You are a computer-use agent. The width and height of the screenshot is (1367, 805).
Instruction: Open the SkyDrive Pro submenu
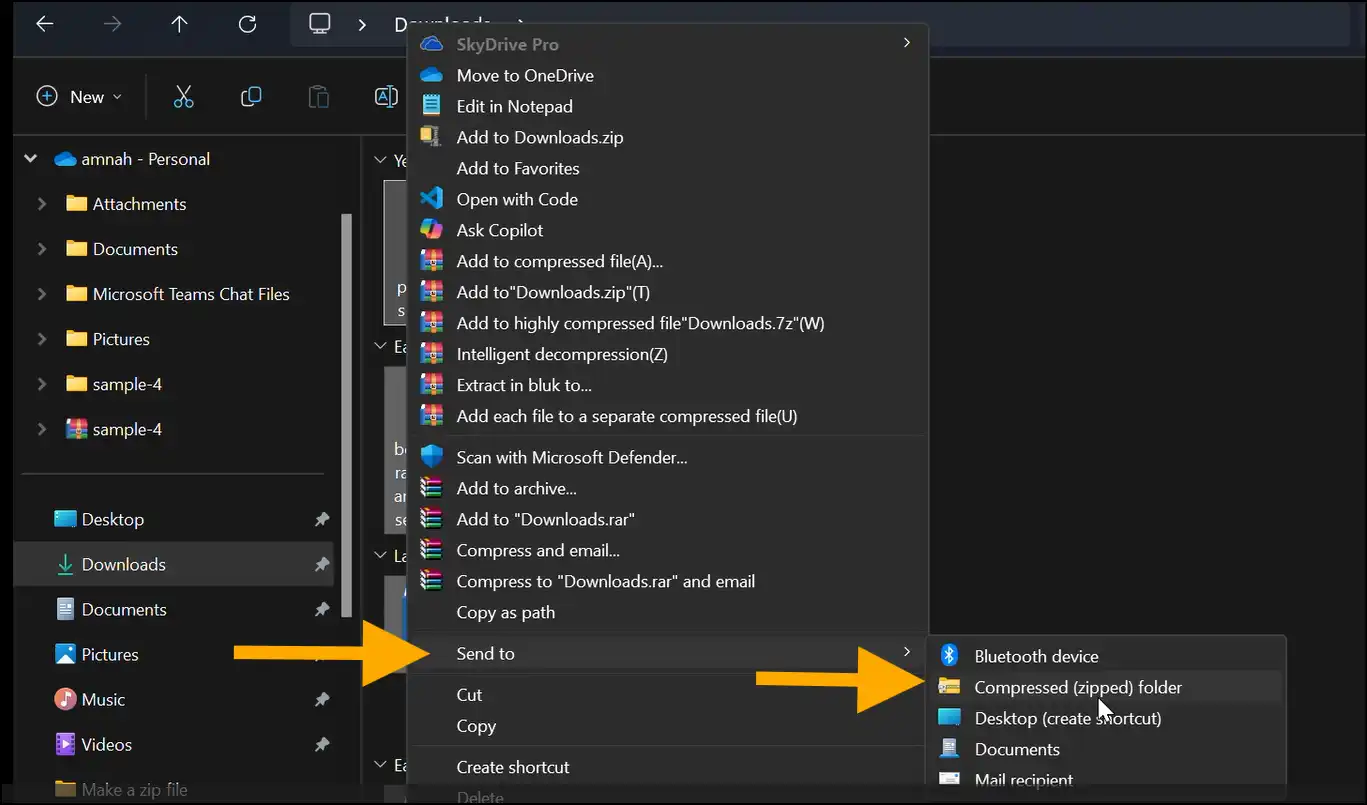click(668, 44)
